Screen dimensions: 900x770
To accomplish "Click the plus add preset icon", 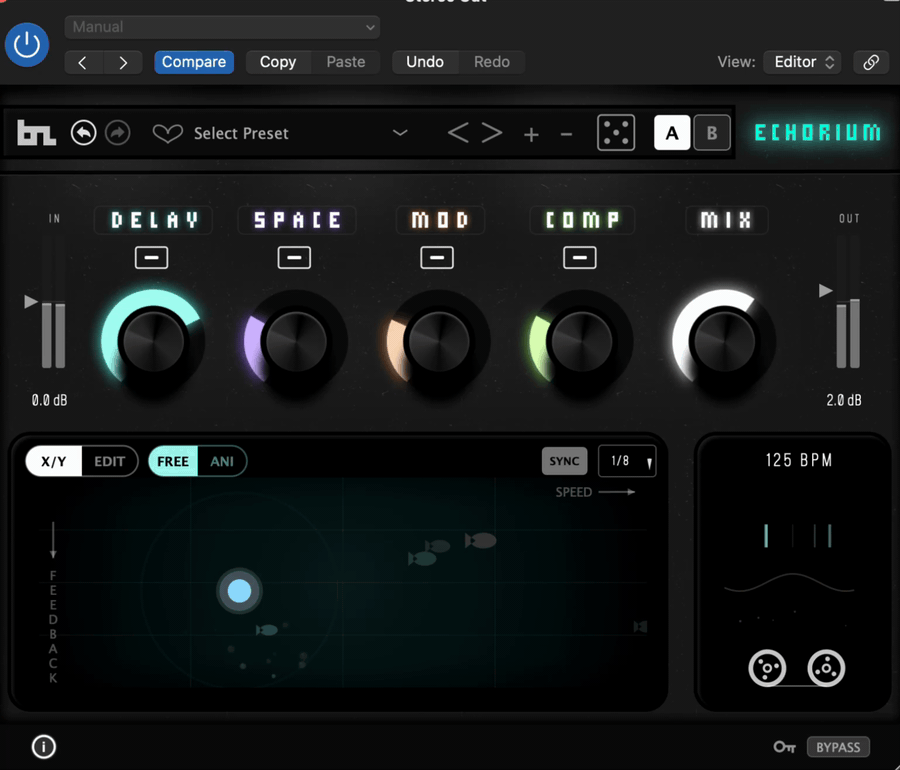I will click(532, 135).
